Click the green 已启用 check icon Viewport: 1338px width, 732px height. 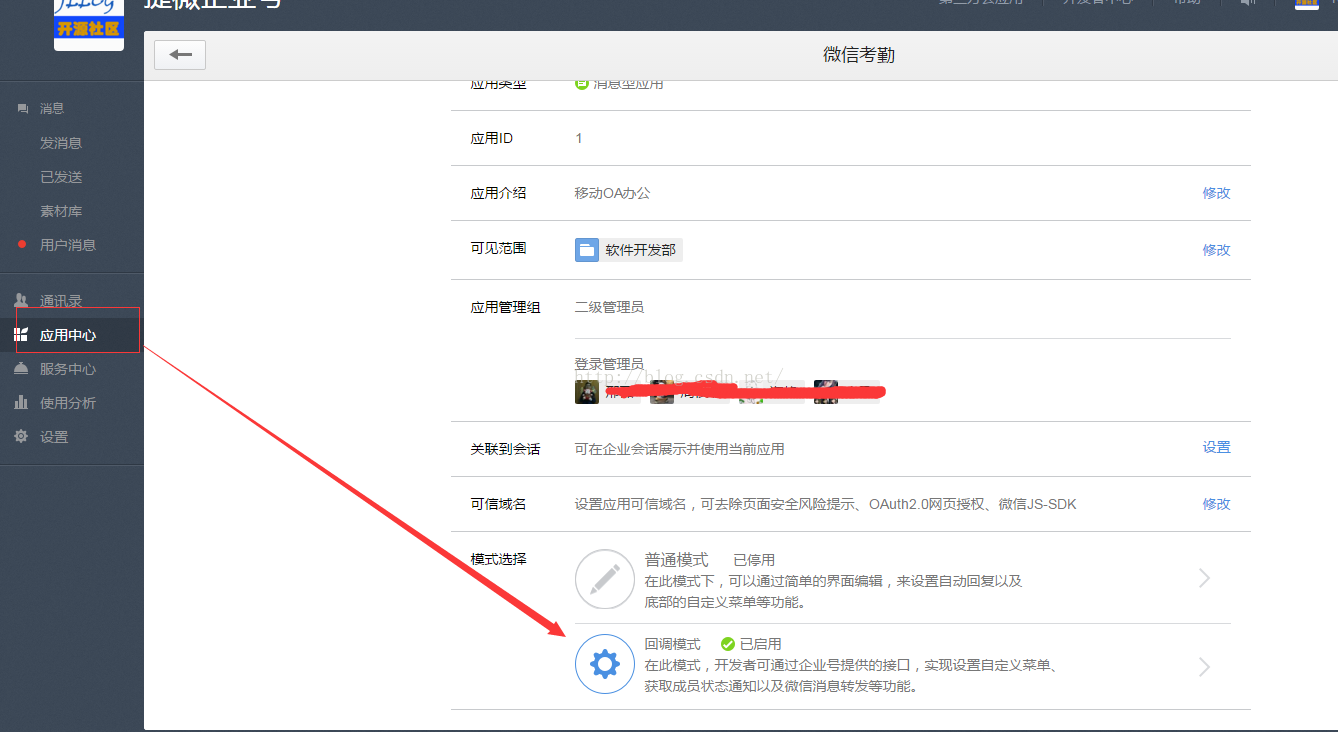tap(728, 644)
